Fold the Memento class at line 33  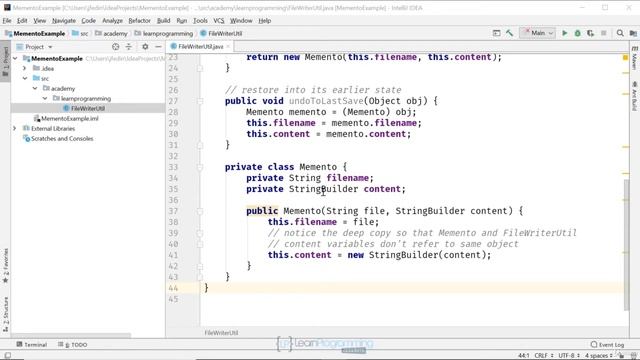(200, 167)
